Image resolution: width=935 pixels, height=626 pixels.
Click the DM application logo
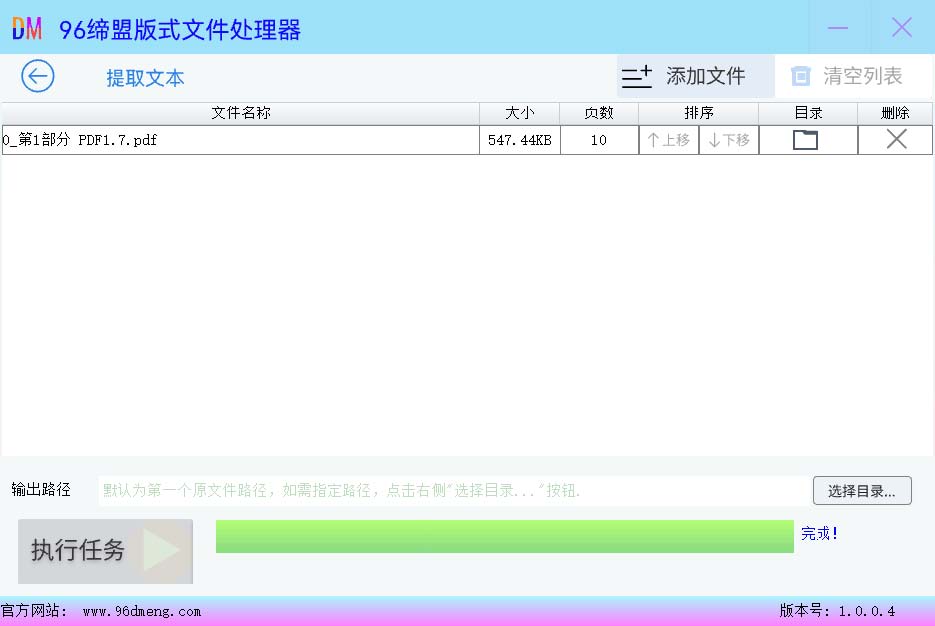(27, 29)
